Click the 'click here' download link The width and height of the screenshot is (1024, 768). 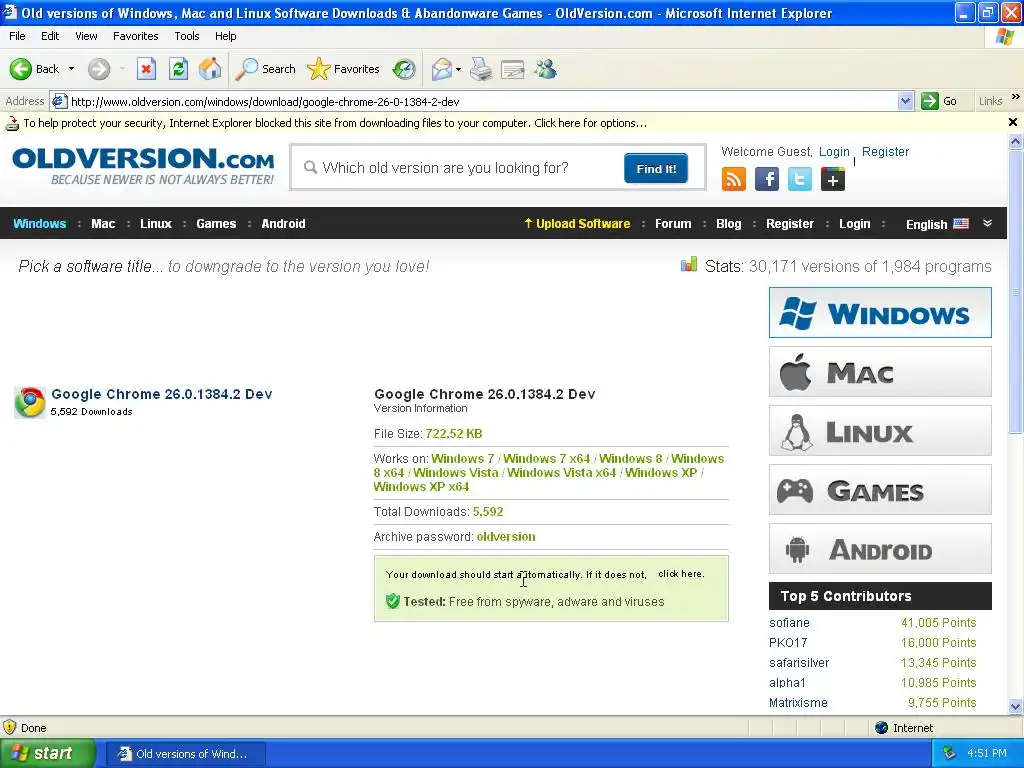click(680, 573)
